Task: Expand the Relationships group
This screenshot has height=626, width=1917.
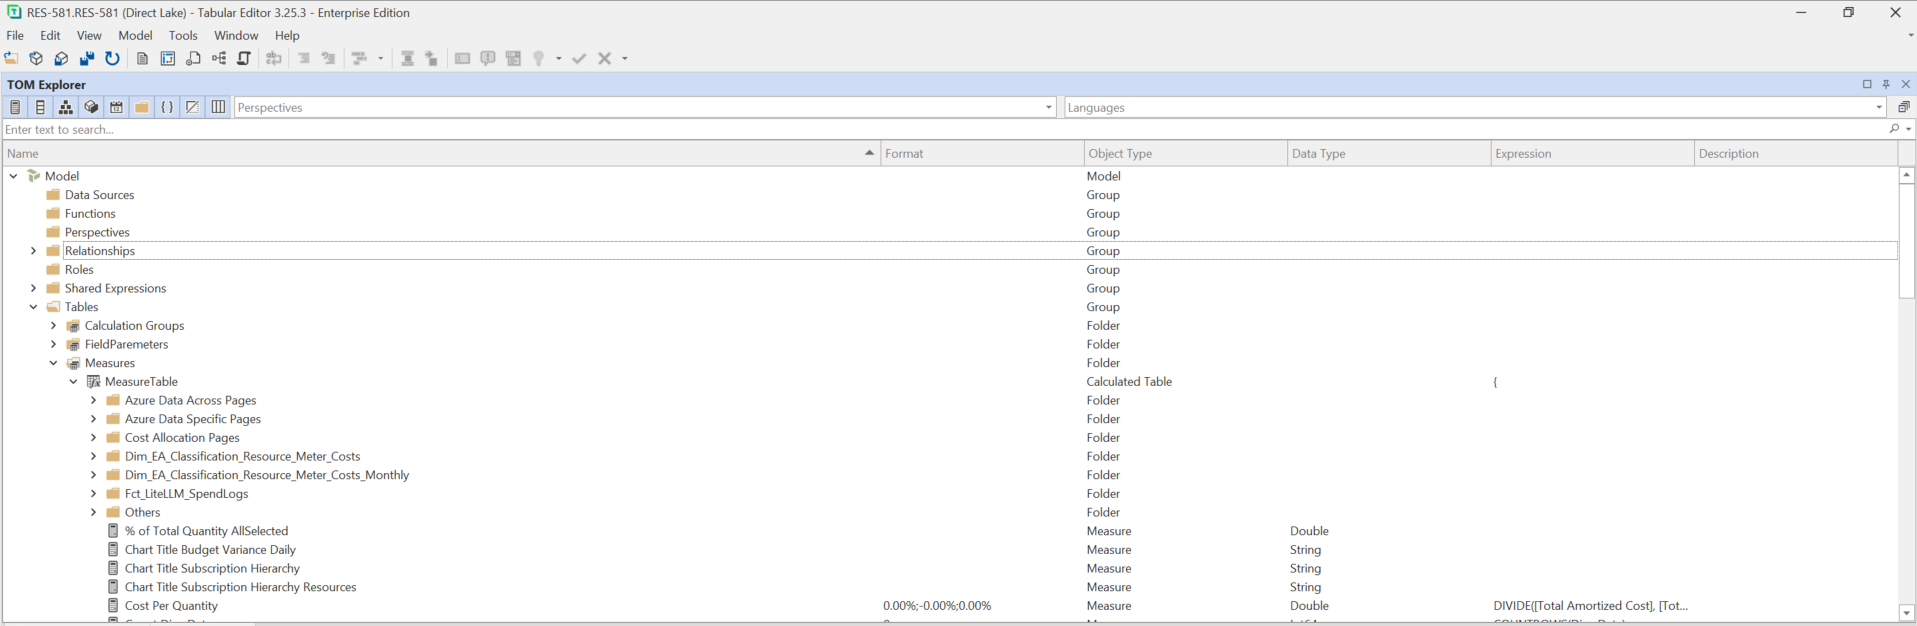Action: pos(34,251)
